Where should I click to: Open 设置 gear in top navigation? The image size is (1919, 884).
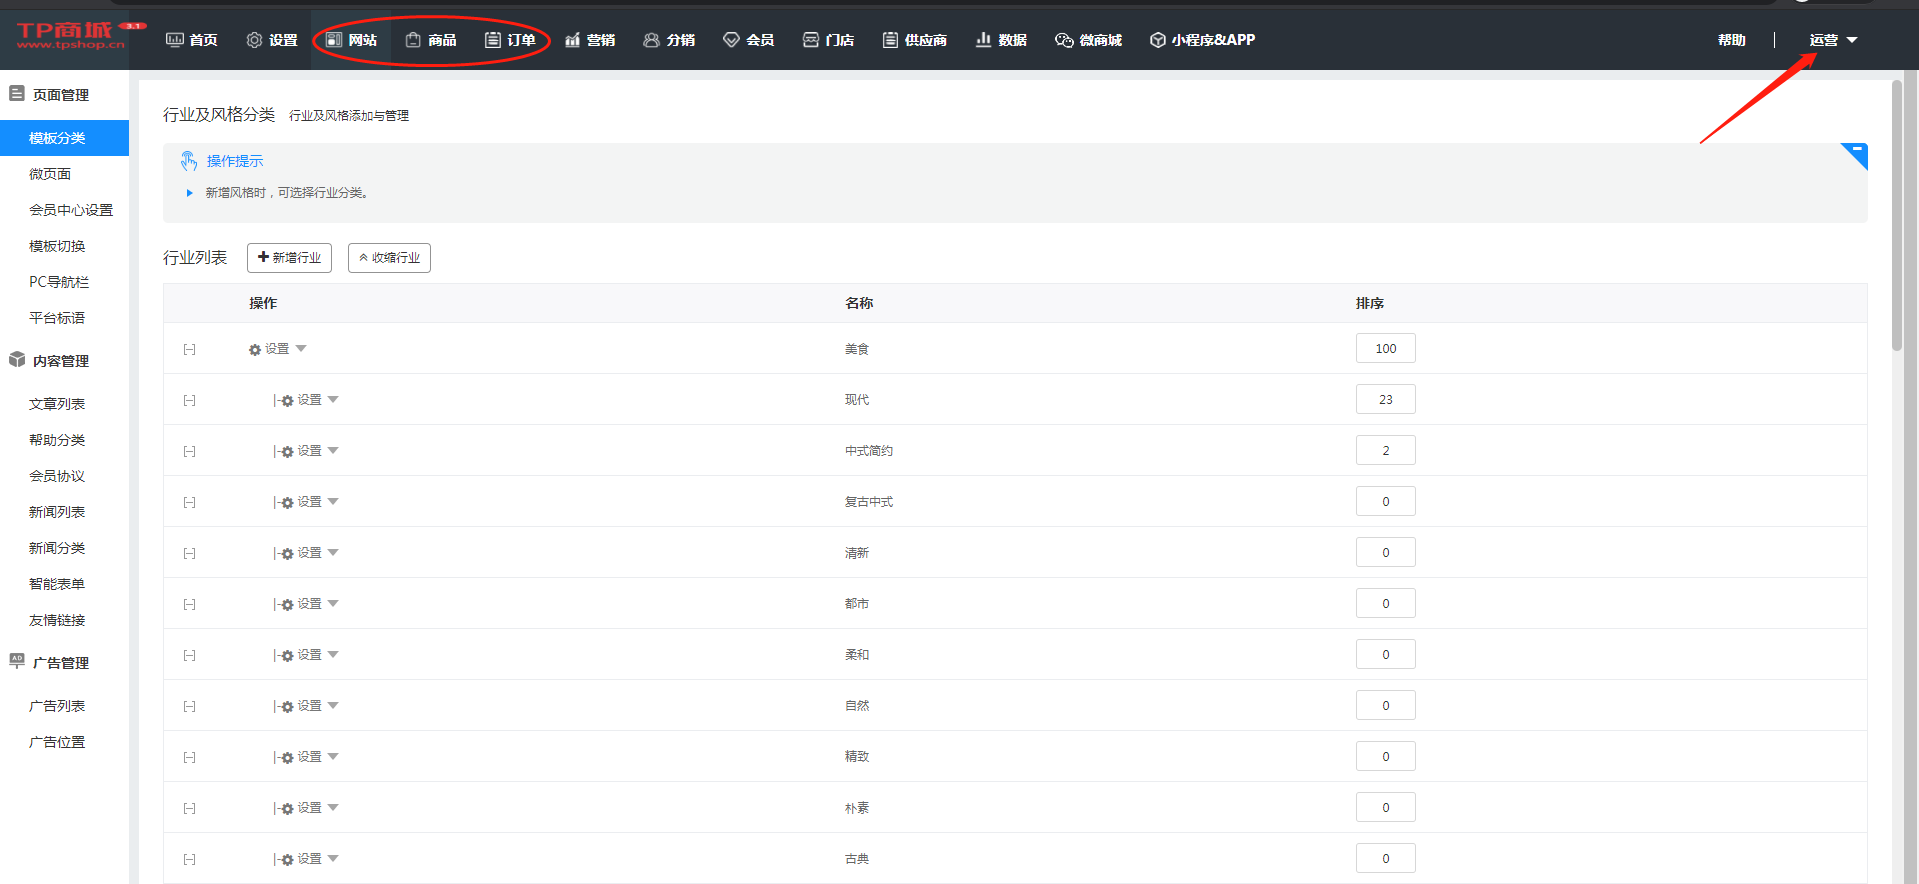tap(254, 40)
